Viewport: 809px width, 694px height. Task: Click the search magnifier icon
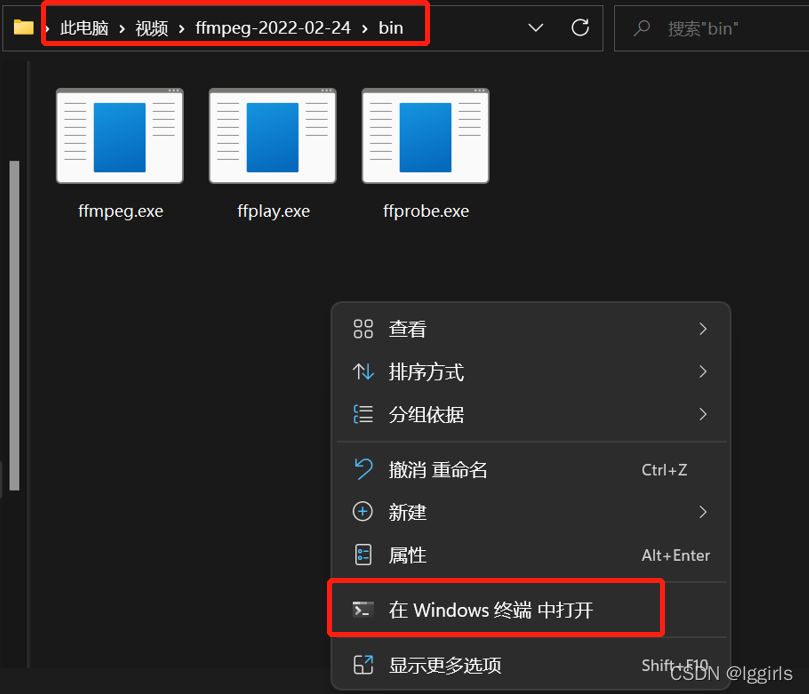coord(641,28)
